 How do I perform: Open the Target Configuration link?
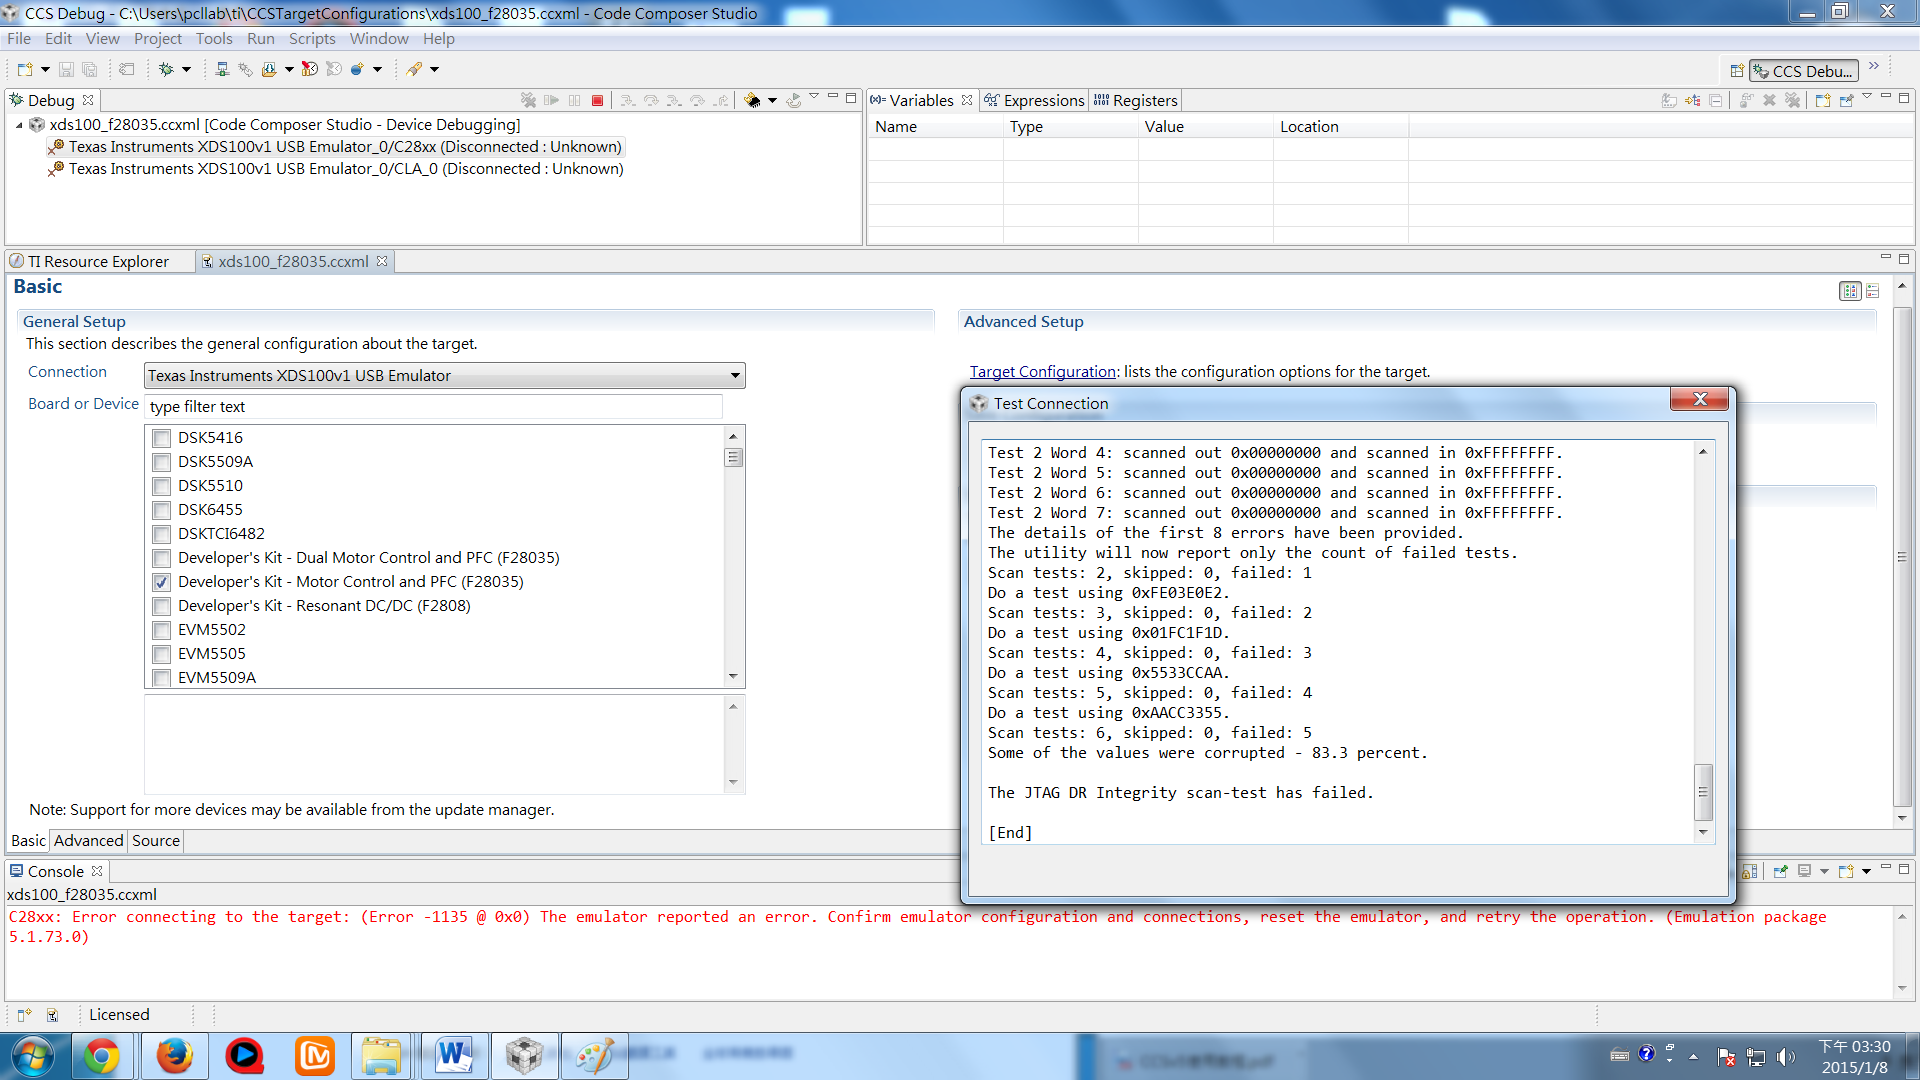pyautogui.click(x=1043, y=372)
